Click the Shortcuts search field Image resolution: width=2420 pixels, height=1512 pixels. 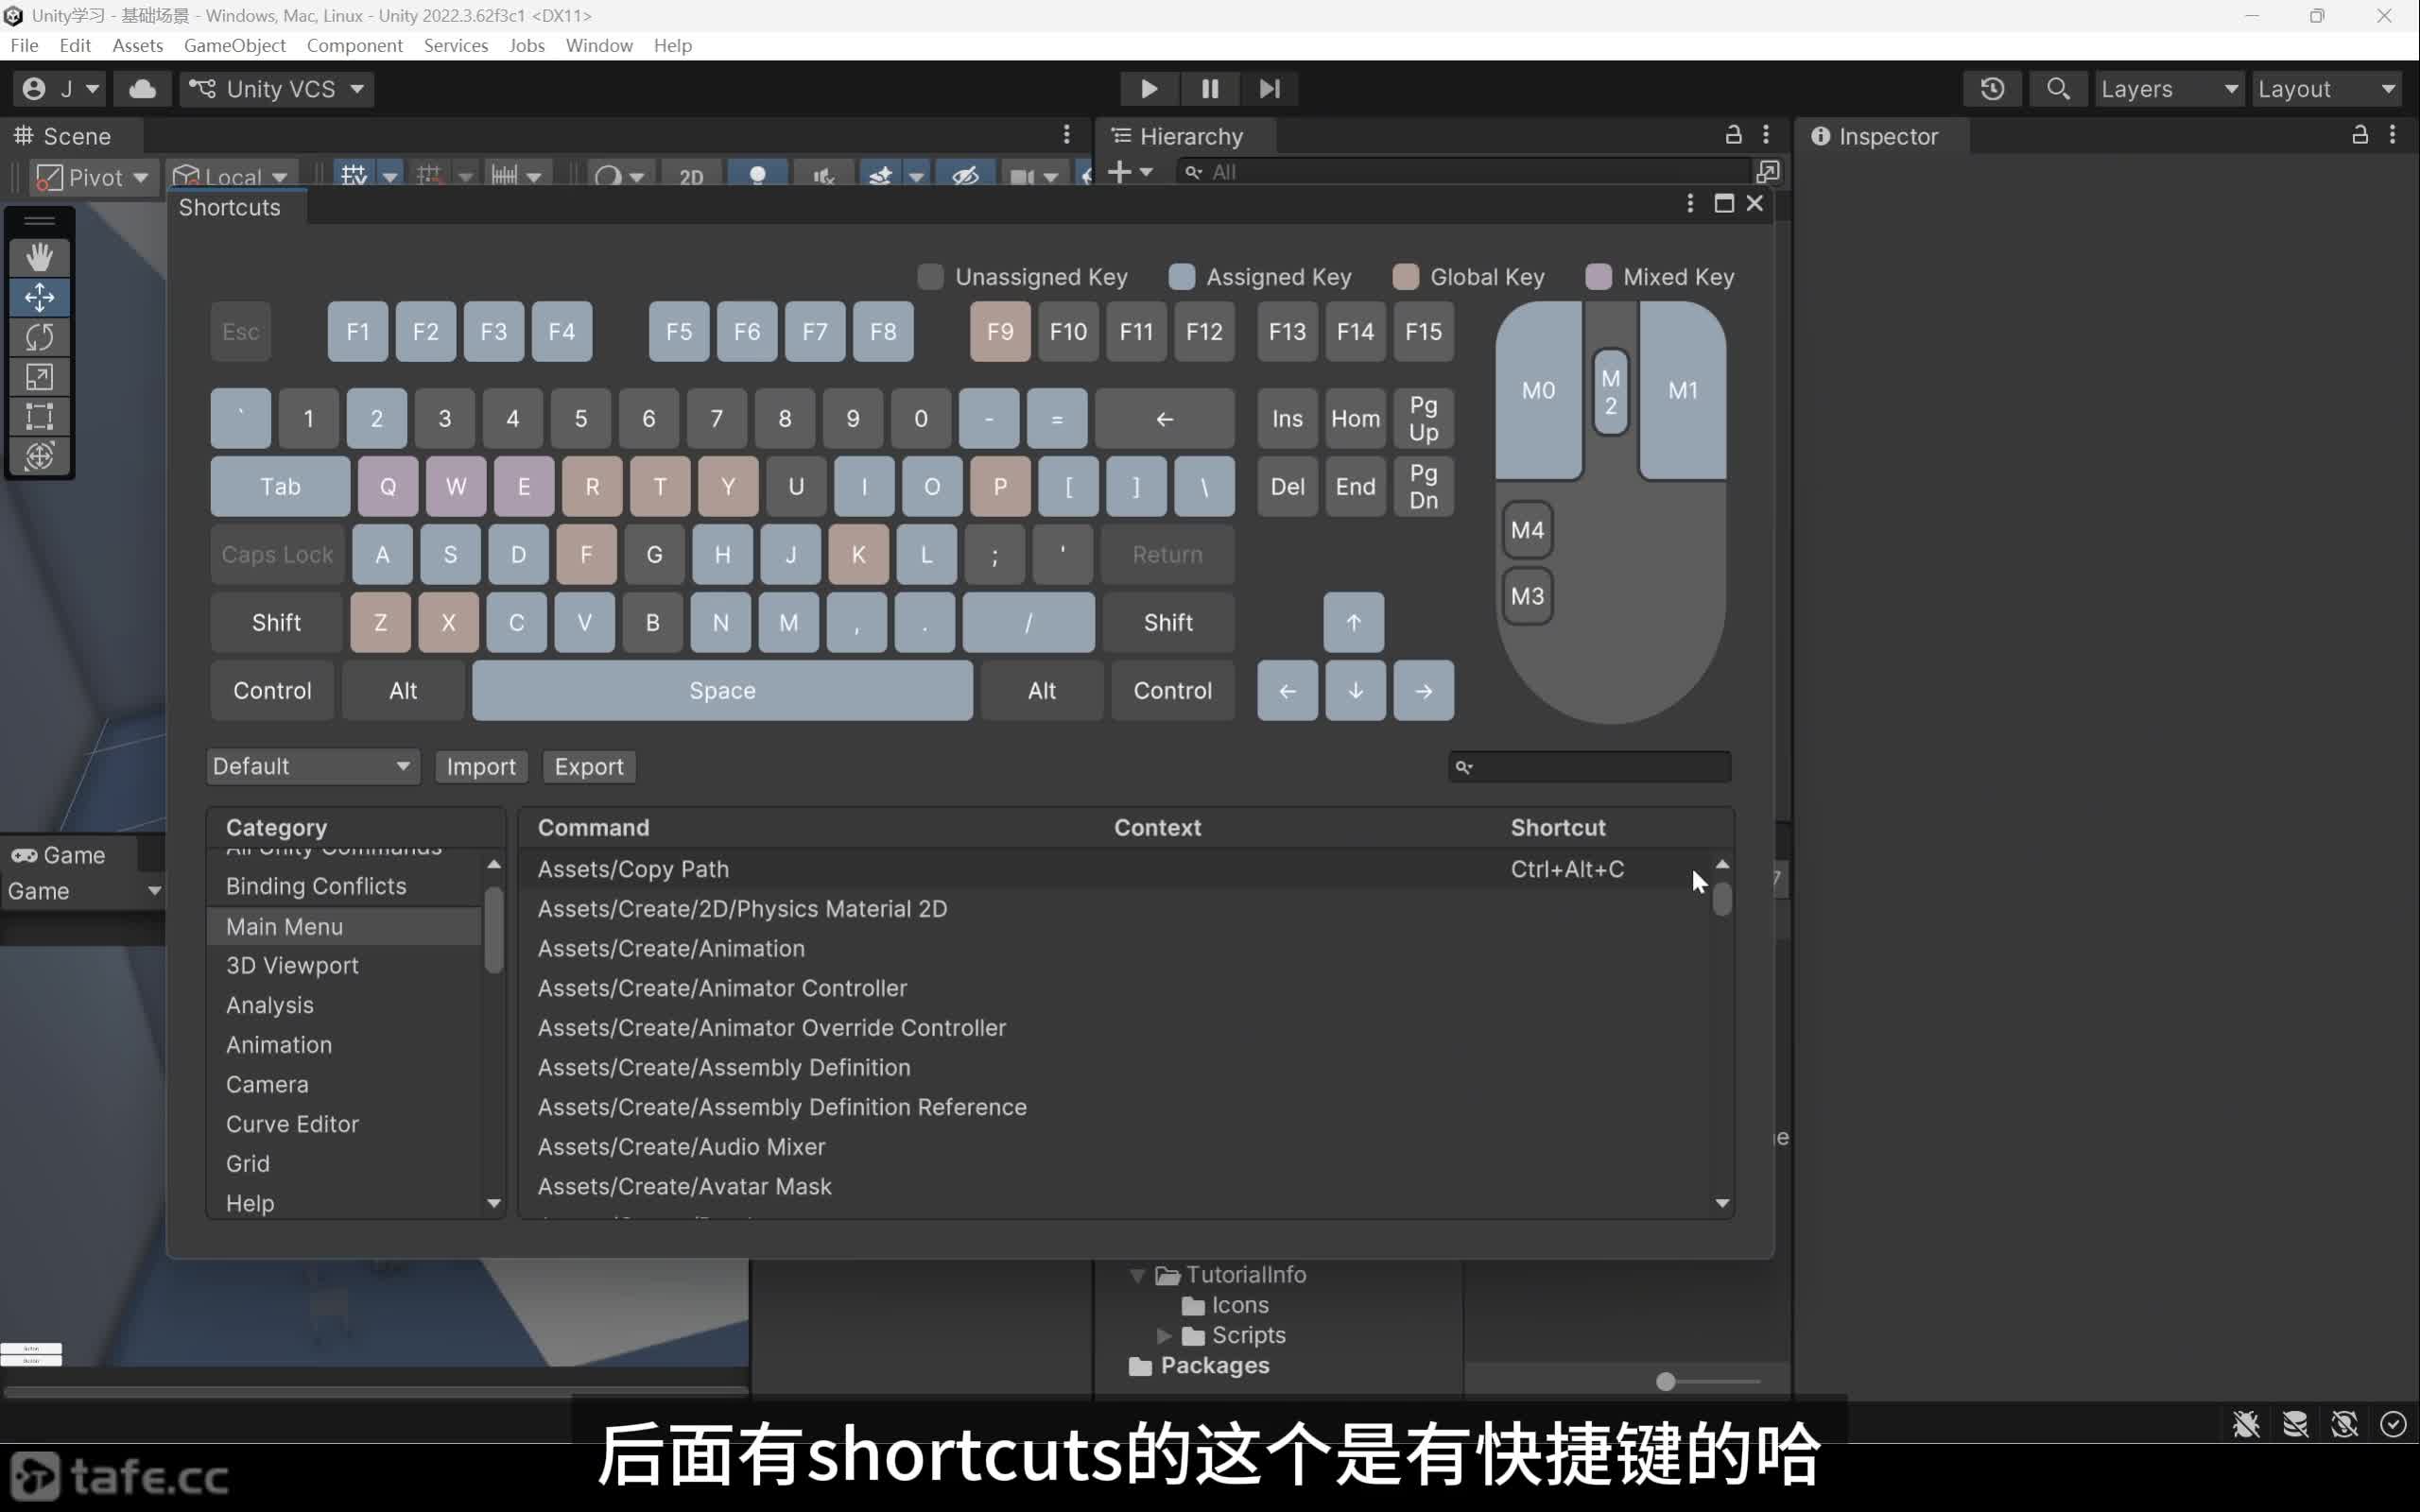click(1590, 767)
